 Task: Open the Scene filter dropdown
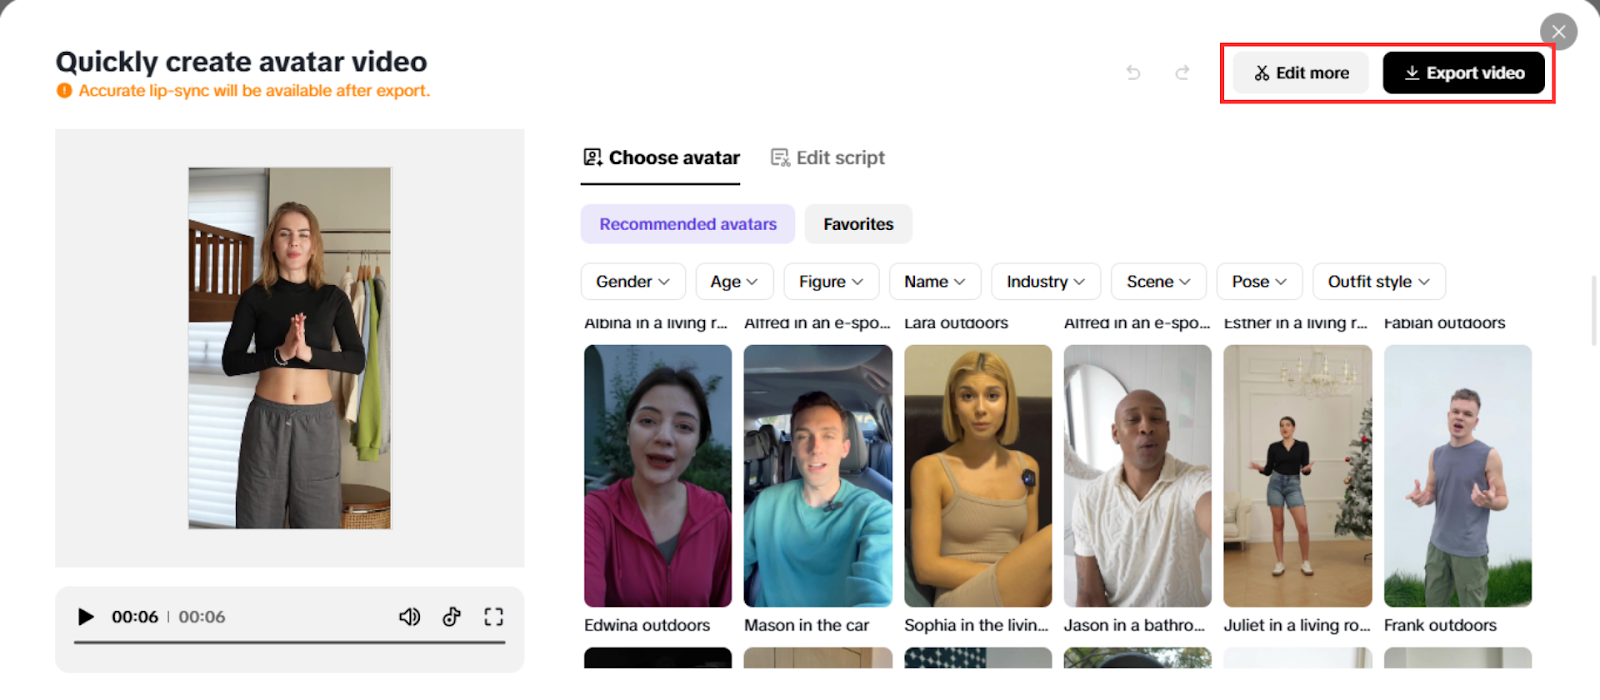pyautogui.click(x=1158, y=282)
